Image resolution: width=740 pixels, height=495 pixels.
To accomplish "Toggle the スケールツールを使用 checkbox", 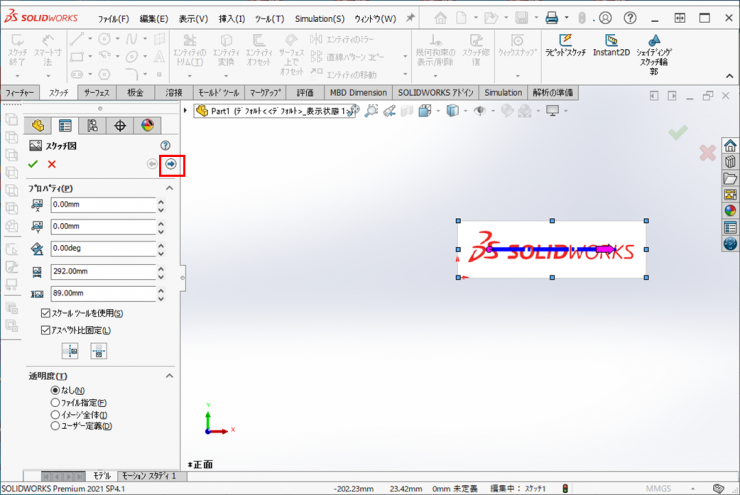I will [46, 314].
